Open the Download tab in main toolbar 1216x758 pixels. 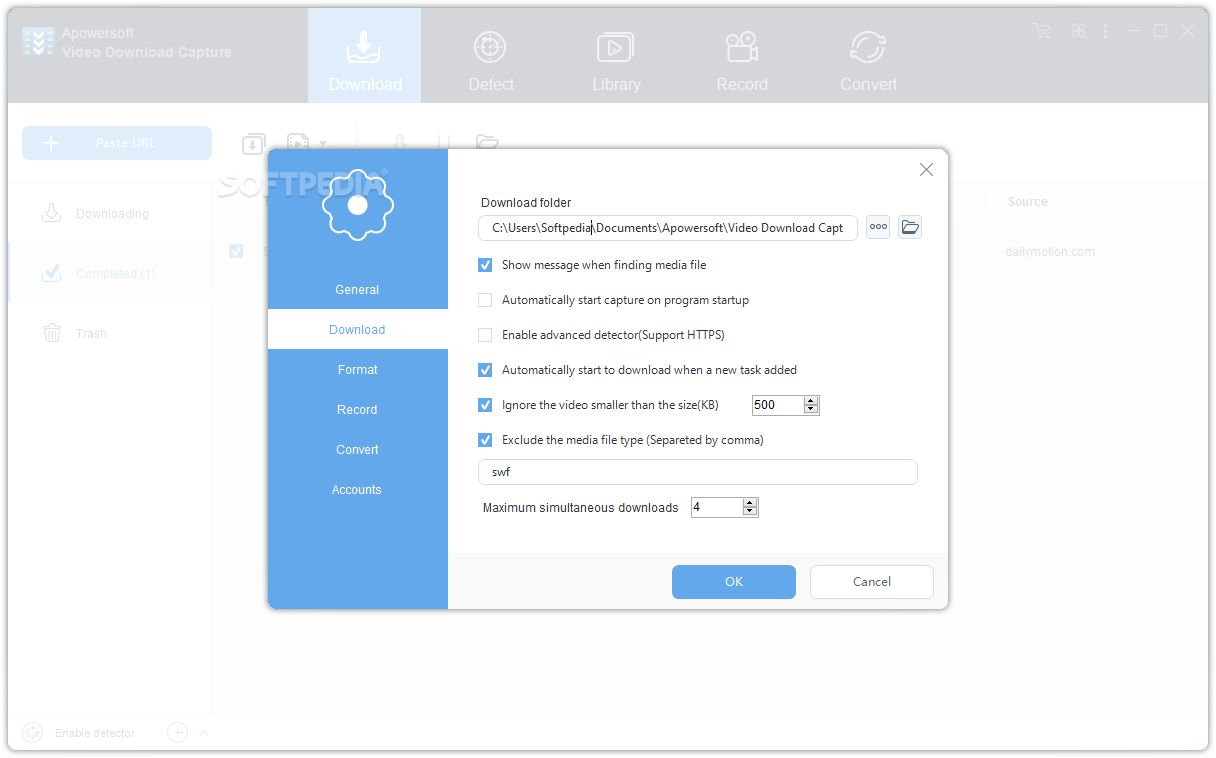pyautogui.click(x=364, y=56)
